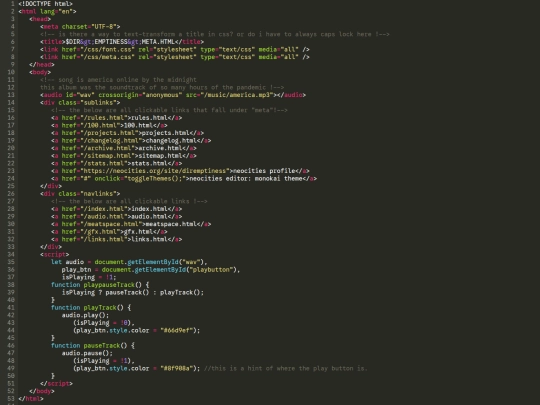Click the comment about the soundtrack of the pandemic
This screenshot has height=405, width=540.
pyautogui.click(x=162, y=87)
